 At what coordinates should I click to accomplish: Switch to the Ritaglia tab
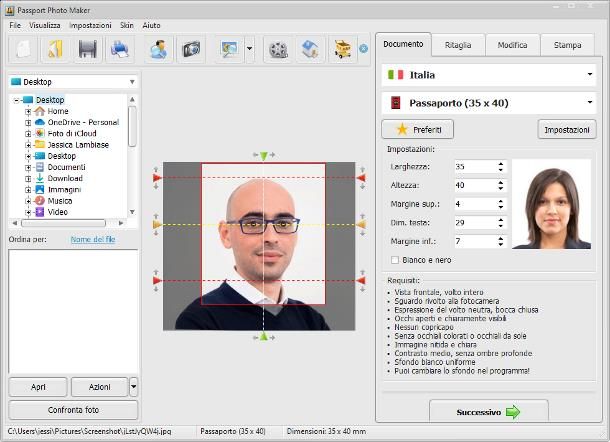click(x=458, y=45)
